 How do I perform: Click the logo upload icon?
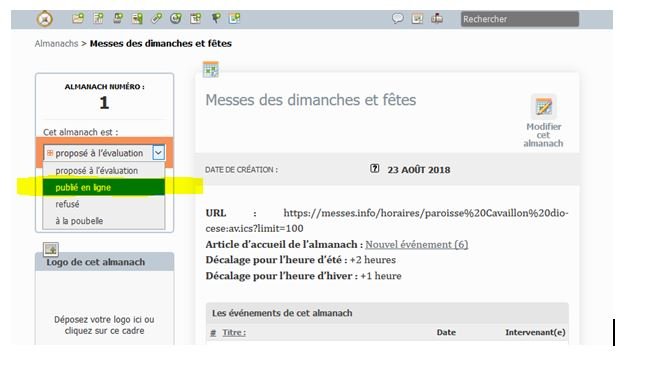[51, 249]
